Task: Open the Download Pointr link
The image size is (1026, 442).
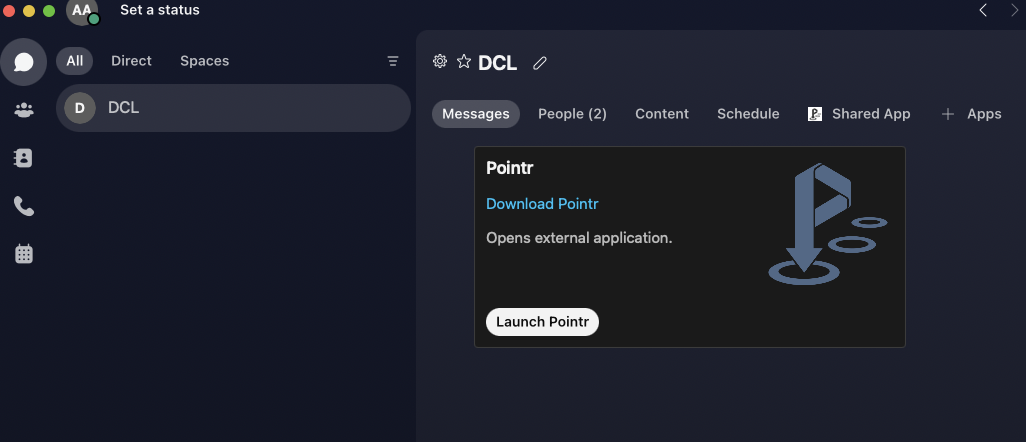Action: (x=542, y=204)
